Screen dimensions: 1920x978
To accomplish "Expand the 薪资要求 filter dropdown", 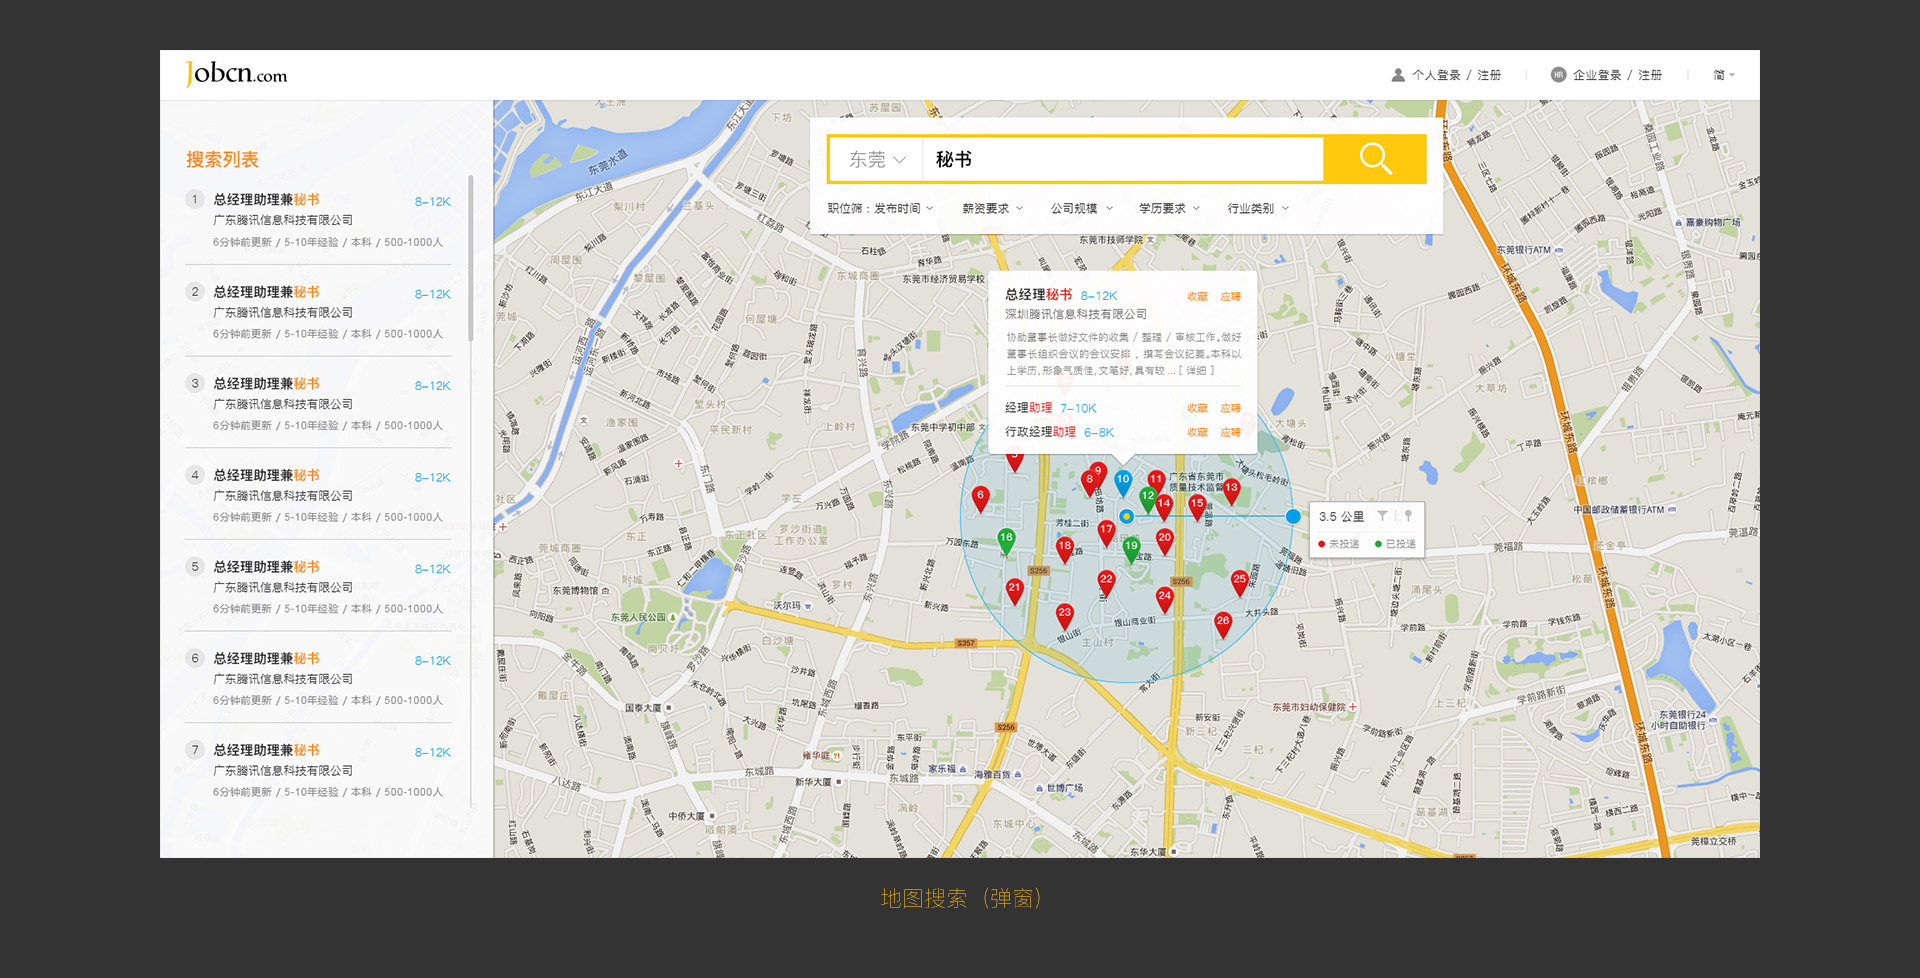I will (x=992, y=209).
